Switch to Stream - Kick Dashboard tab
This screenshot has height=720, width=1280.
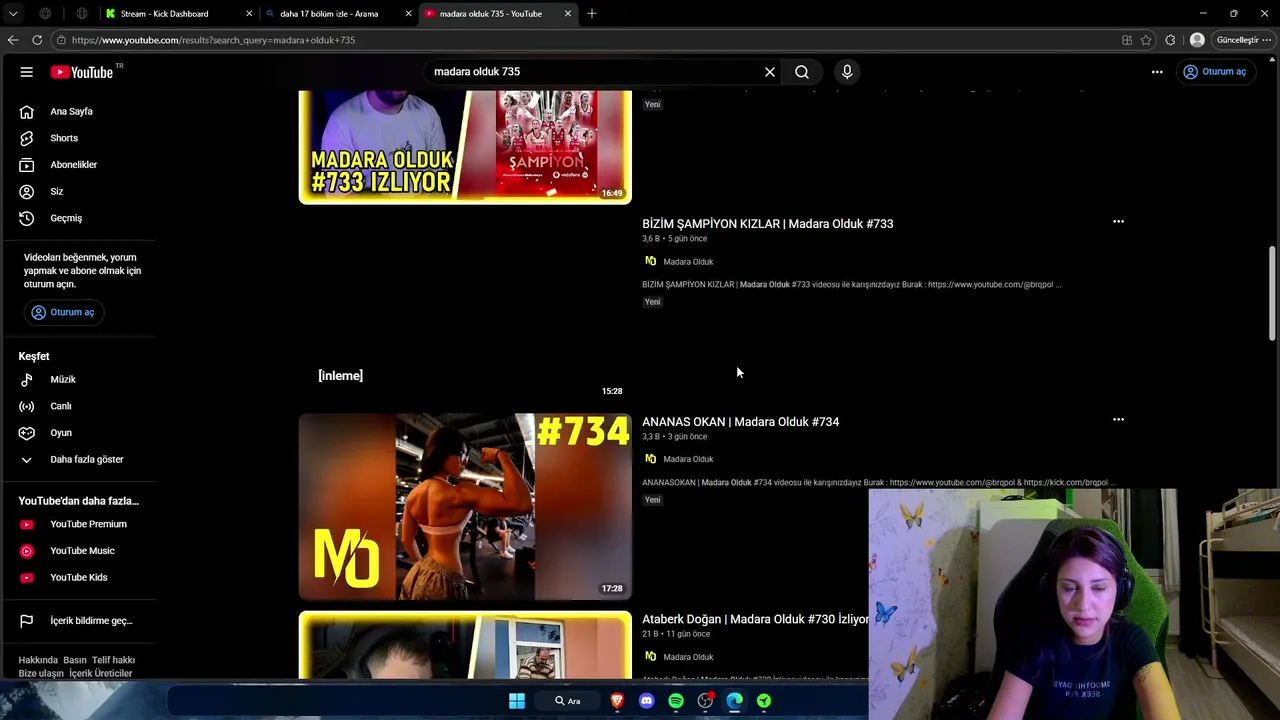pos(179,14)
